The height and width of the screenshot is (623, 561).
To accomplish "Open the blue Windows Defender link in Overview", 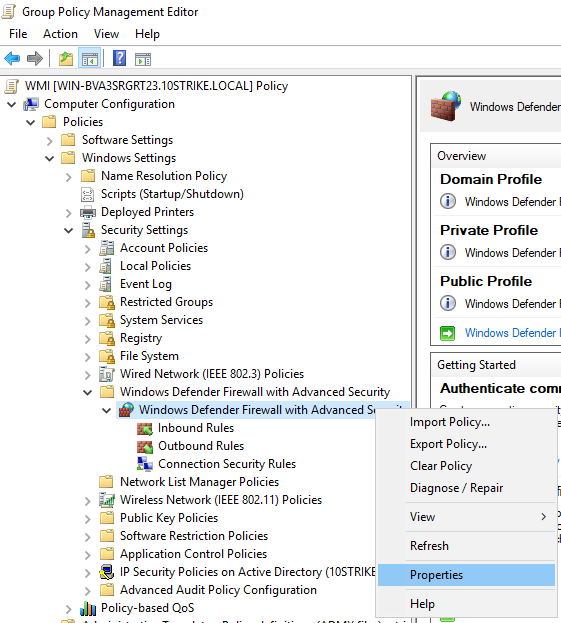I will (x=513, y=333).
